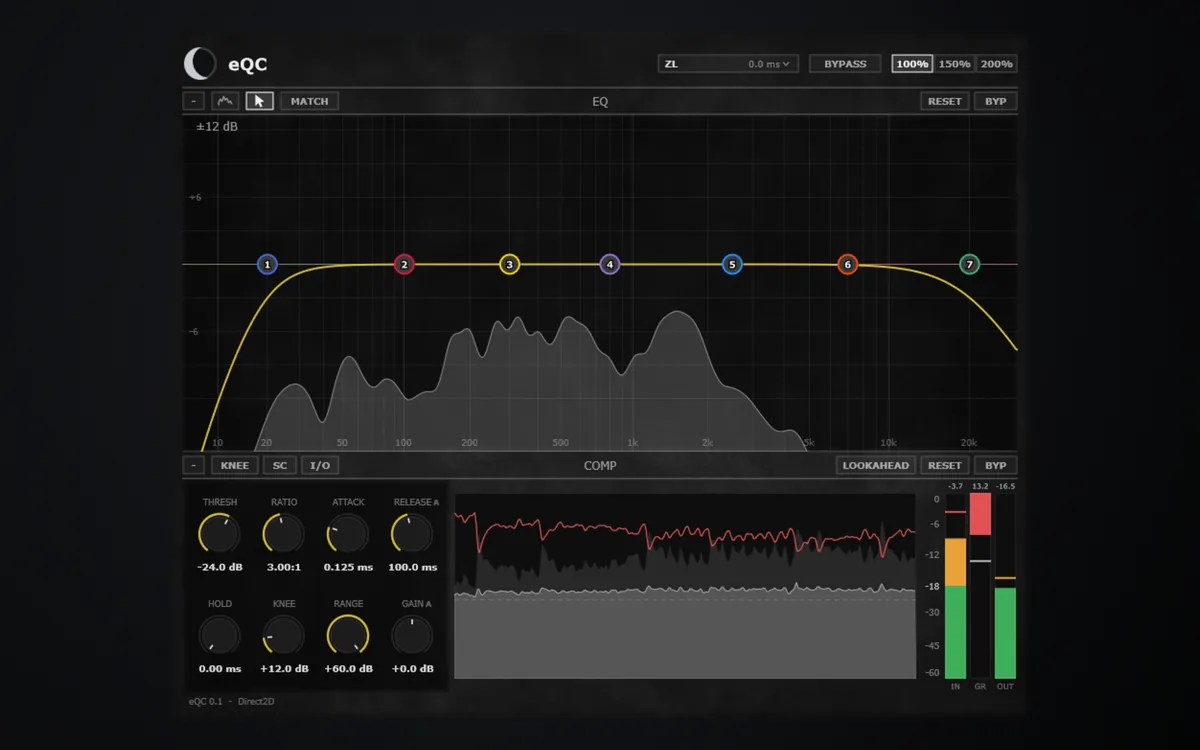This screenshot has width=1200, height=750.
Task: Click the ratio value field 3.00:1
Action: click(x=283, y=567)
